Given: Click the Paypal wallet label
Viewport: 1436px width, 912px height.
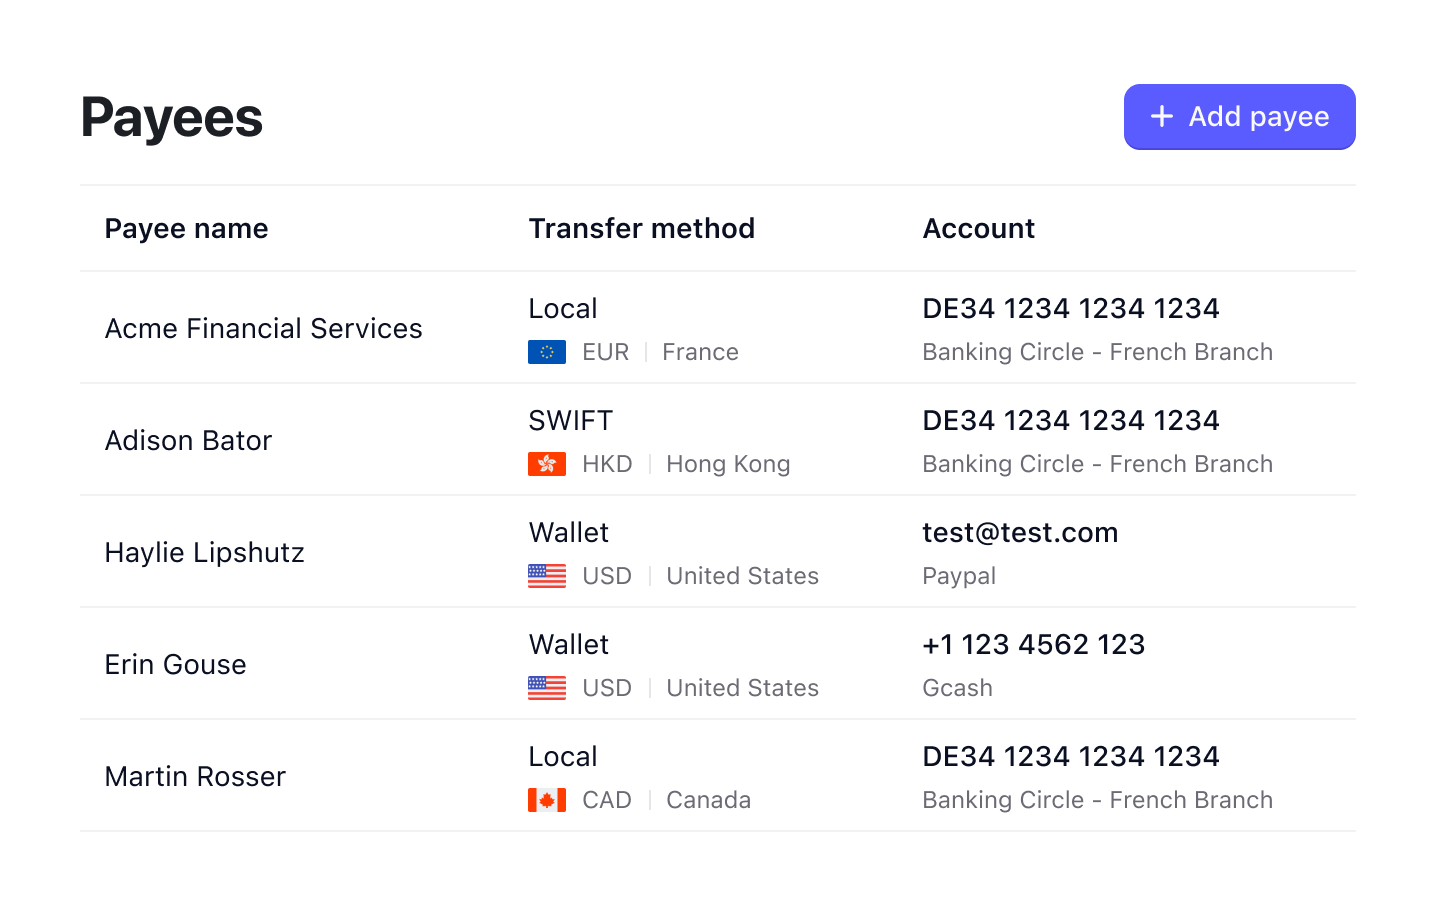Looking at the screenshot, I should click(959, 576).
